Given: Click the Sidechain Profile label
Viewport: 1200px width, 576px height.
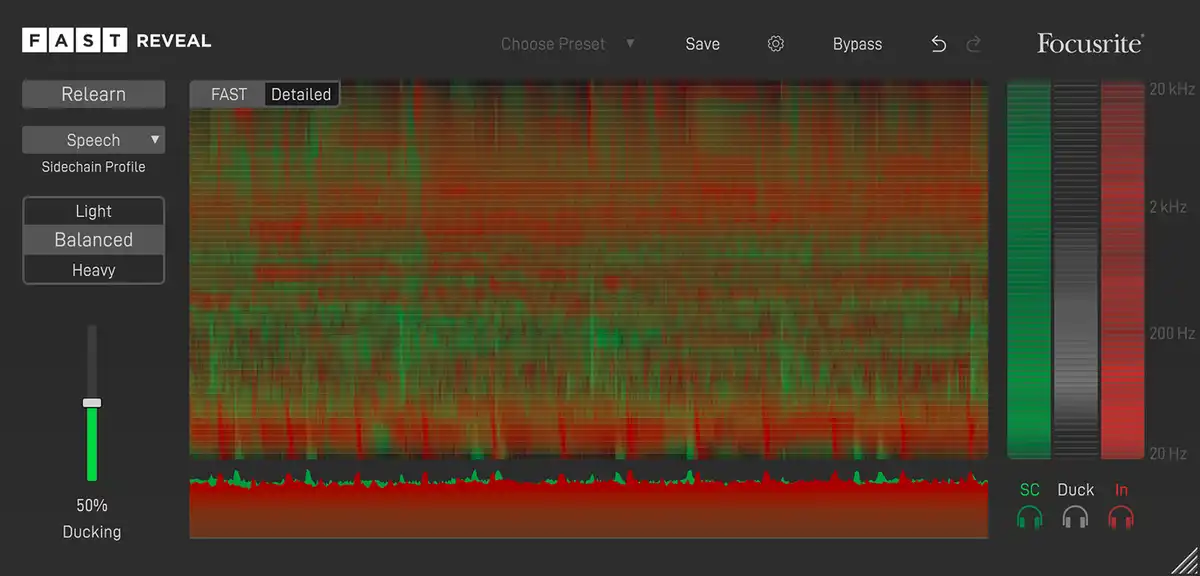Looking at the screenshot, I should [94, 167].
